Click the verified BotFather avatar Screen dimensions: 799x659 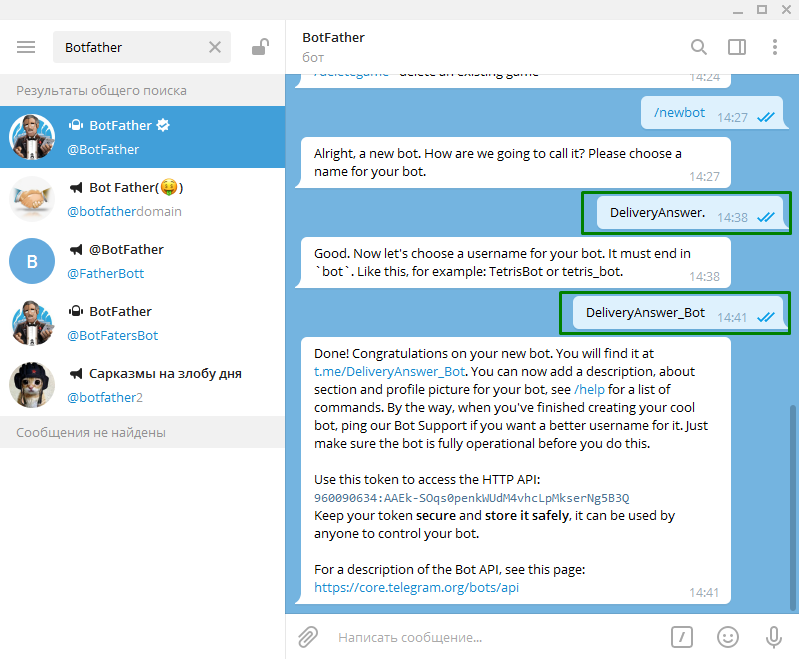tap(32, 137)
